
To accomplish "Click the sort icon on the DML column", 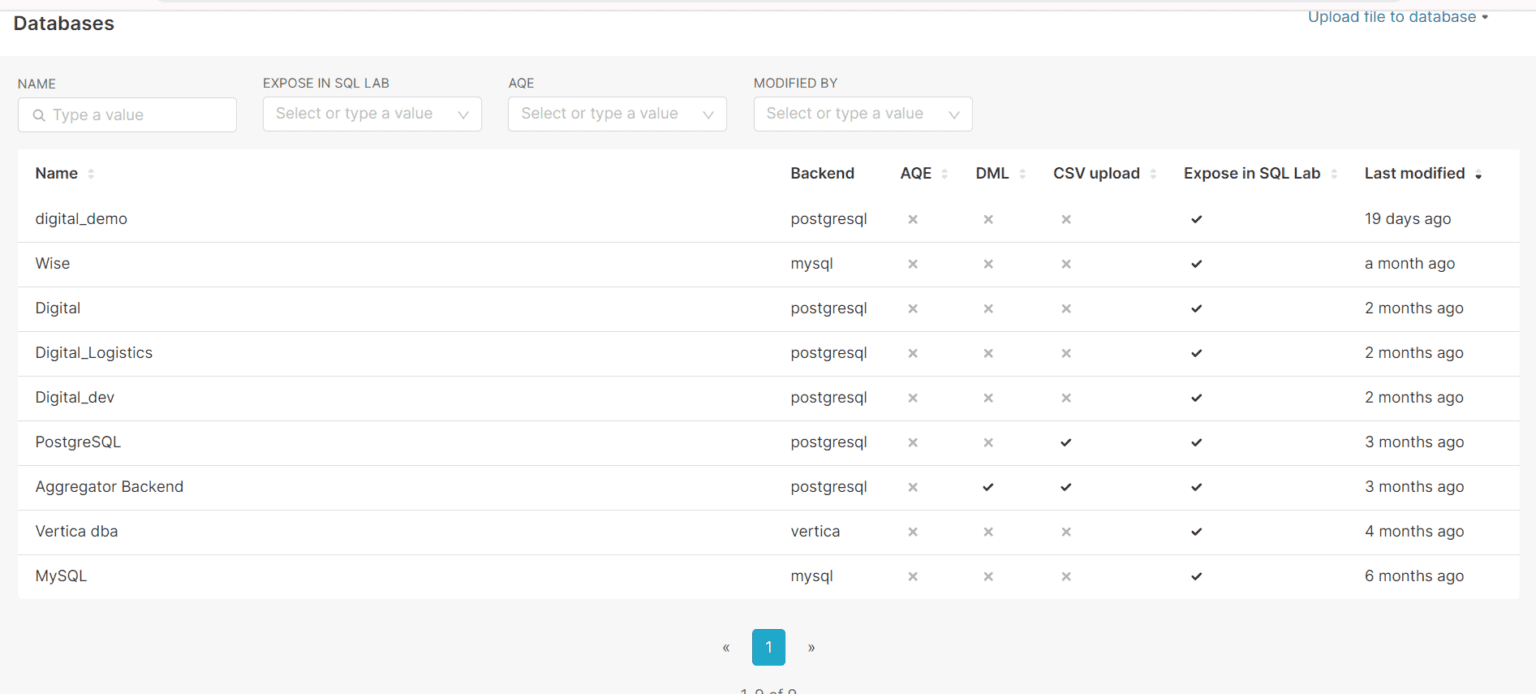I will point(1024,173).
